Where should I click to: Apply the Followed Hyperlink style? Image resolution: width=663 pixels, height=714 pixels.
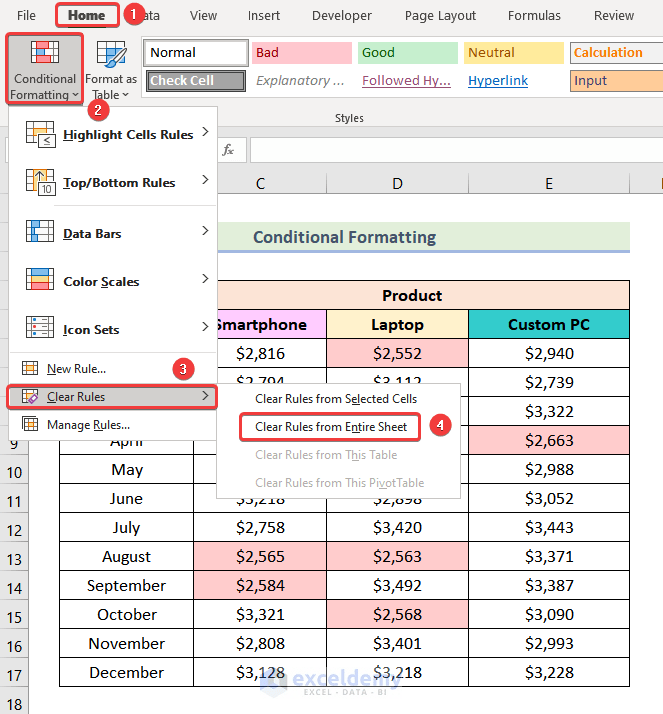click(x=408, y=81)
